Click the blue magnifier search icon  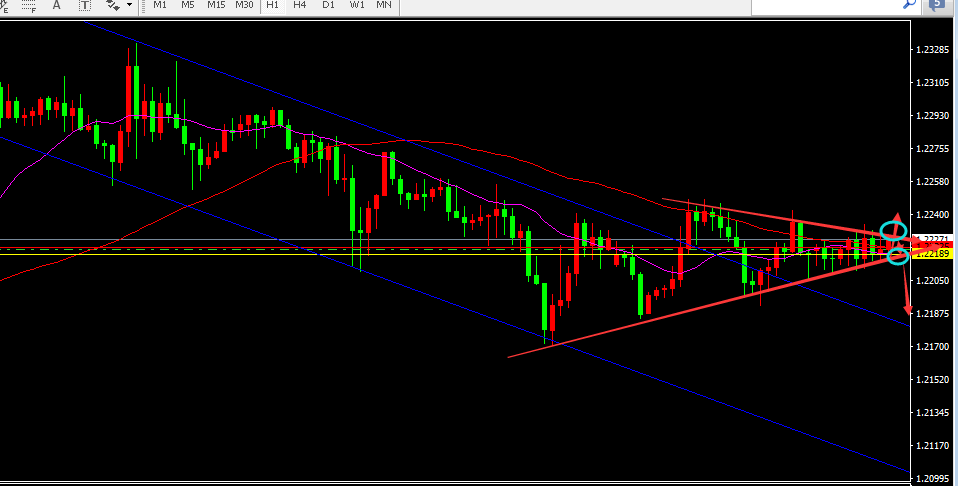click(x=909, y=5)
